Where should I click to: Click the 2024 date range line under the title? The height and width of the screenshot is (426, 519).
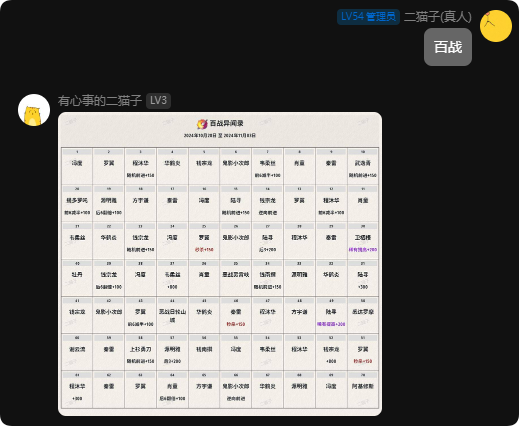[220, 135]
